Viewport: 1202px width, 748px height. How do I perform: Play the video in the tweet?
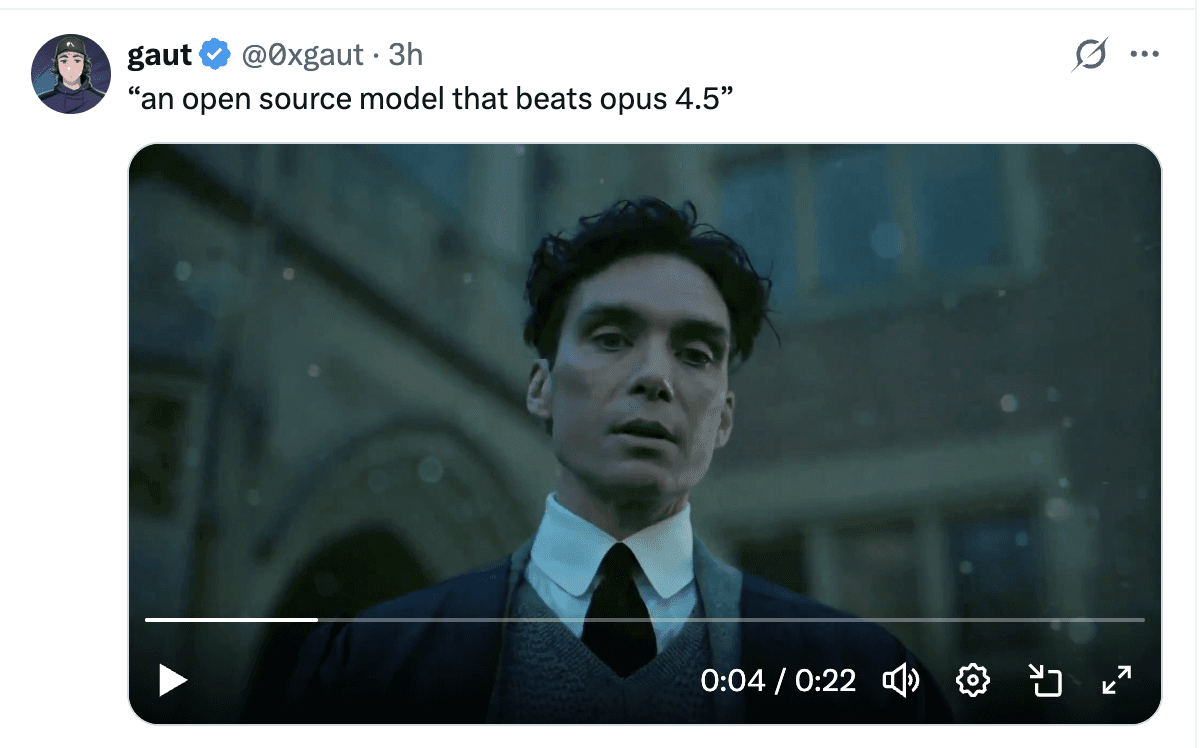click(173, 681)
